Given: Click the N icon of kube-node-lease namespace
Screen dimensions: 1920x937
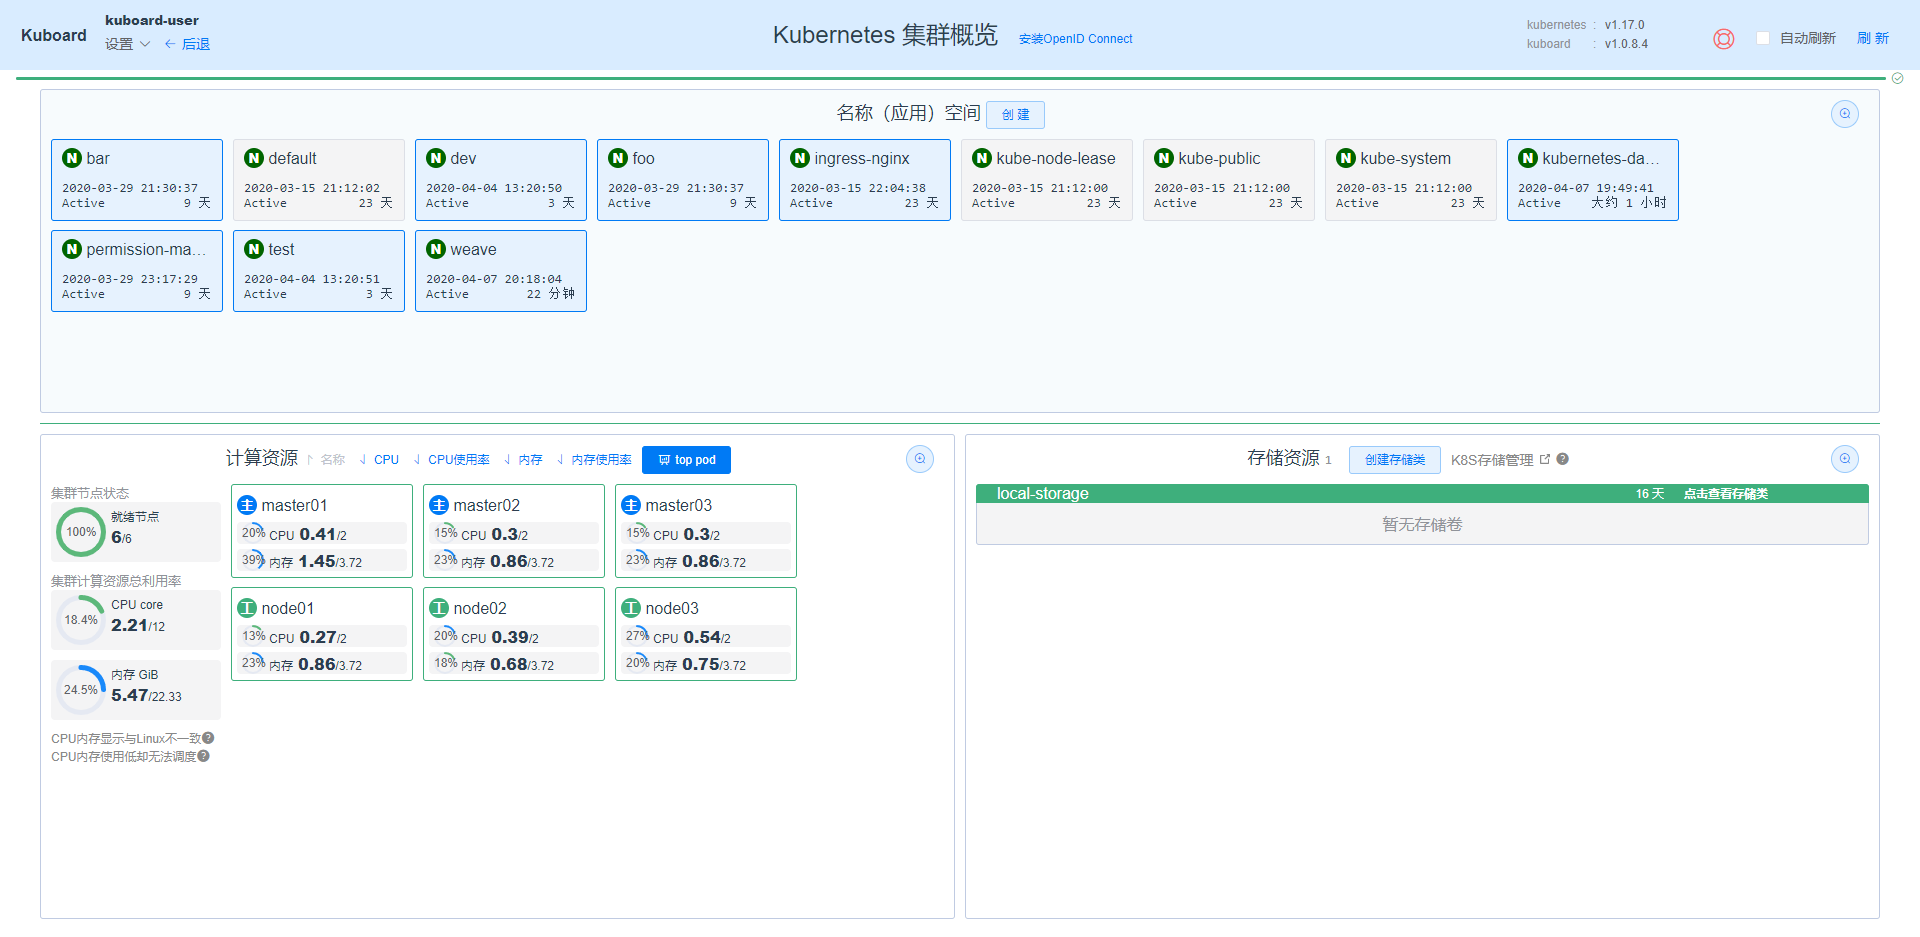Looking at the screenshot, I should pos(982,158).
